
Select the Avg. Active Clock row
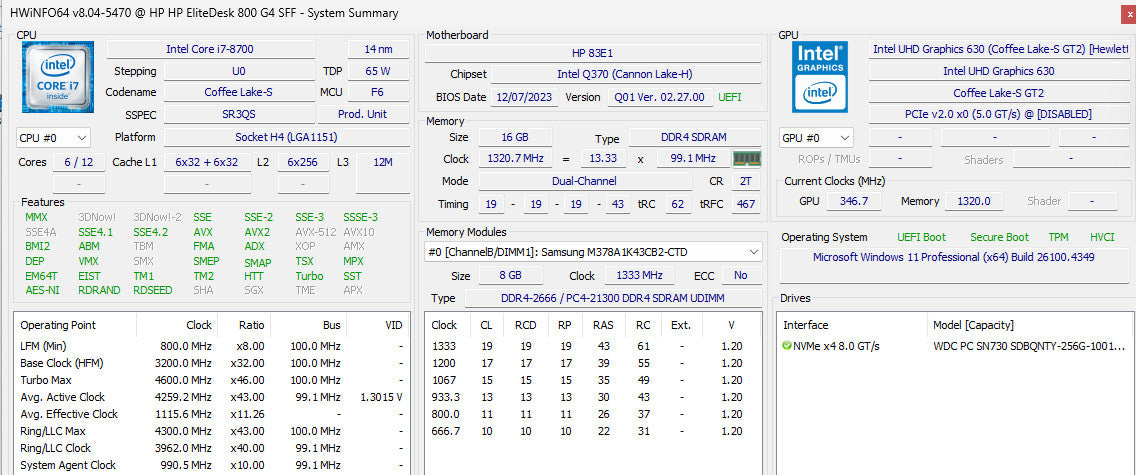(x=212, y=397)
